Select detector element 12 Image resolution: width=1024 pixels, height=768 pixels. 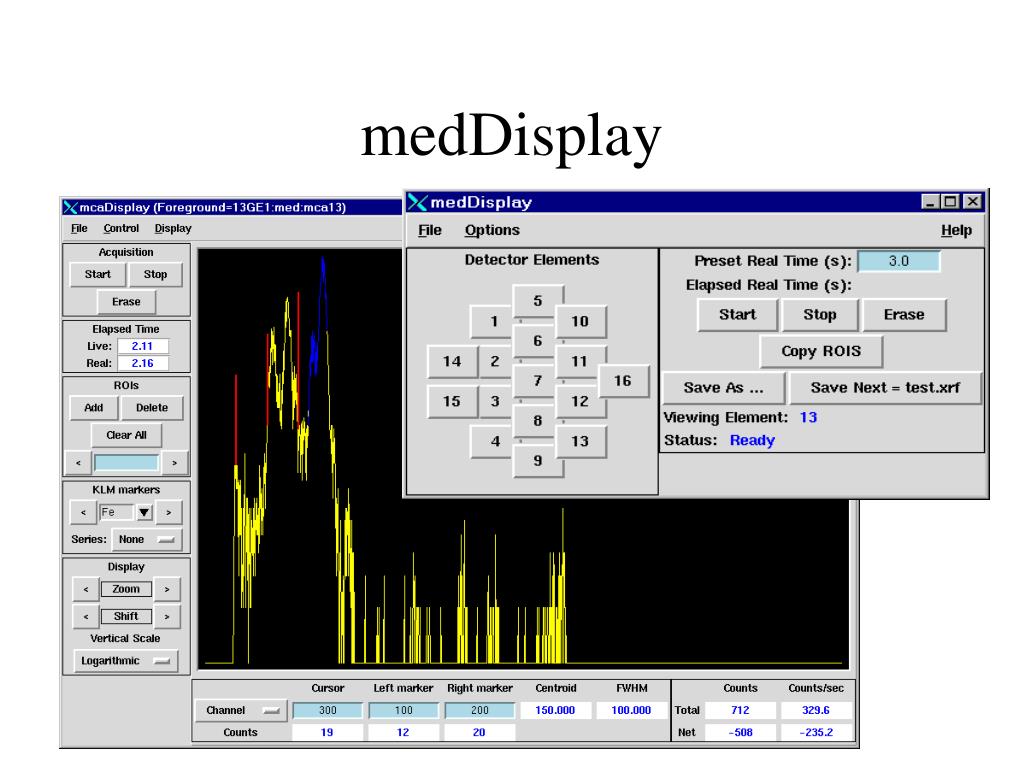tap(581, 401)
